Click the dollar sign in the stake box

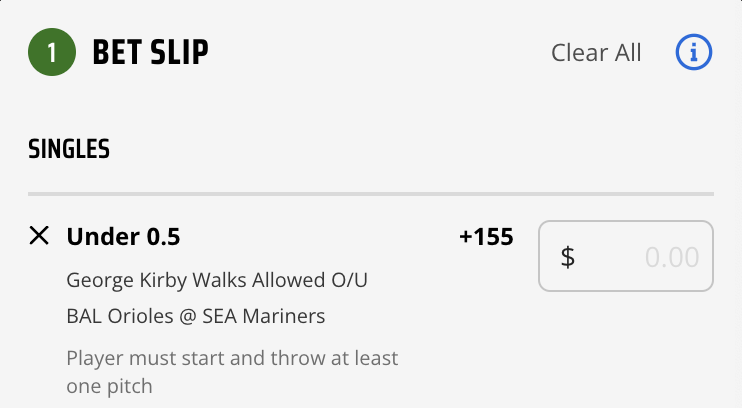pyautogui.click(x=568, y=257)
